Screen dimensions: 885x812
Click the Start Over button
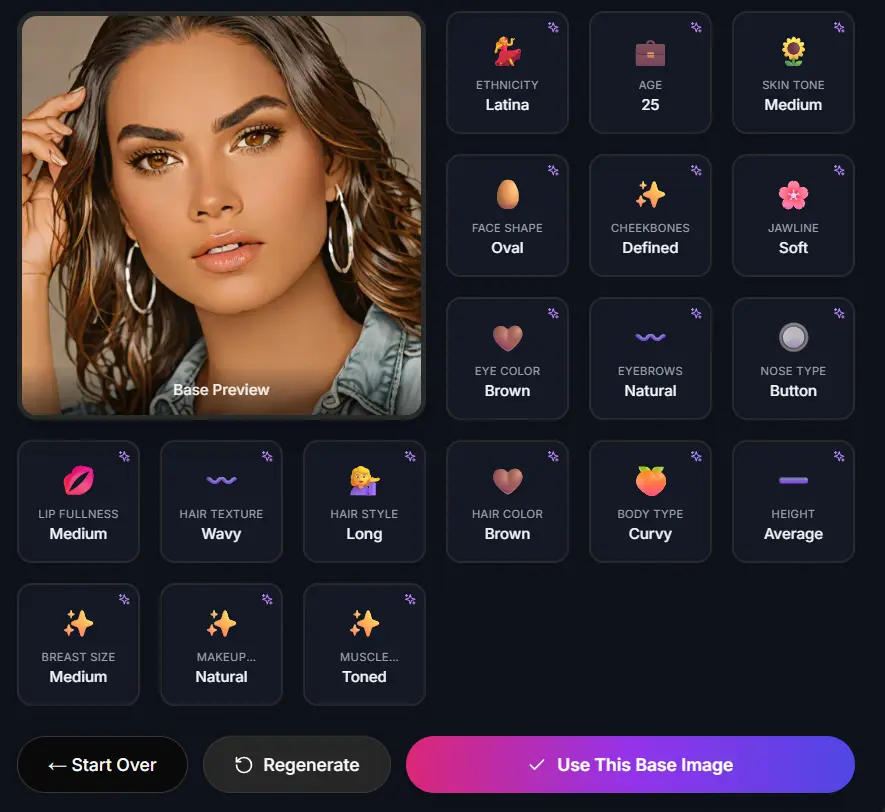102,765
